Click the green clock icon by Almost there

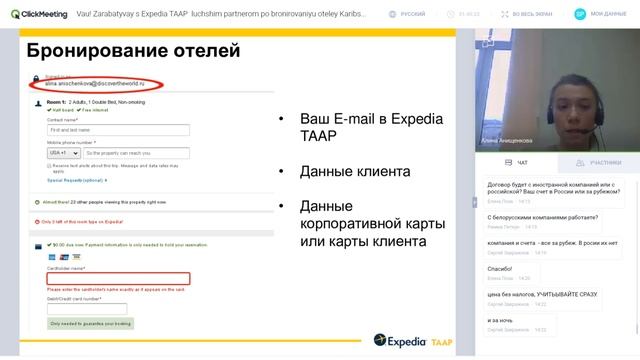(37, 202)
